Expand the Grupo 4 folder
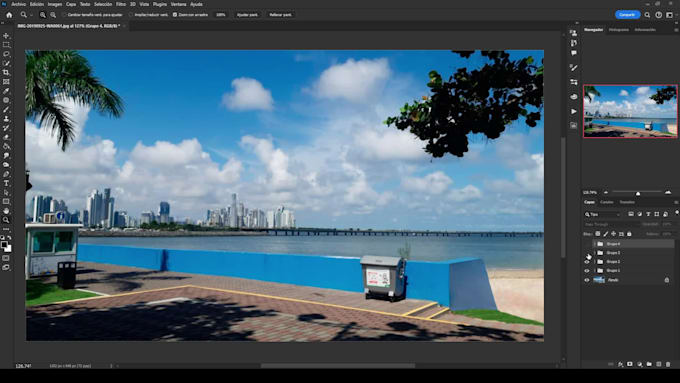The image size is (680, 383). (595, 244)
